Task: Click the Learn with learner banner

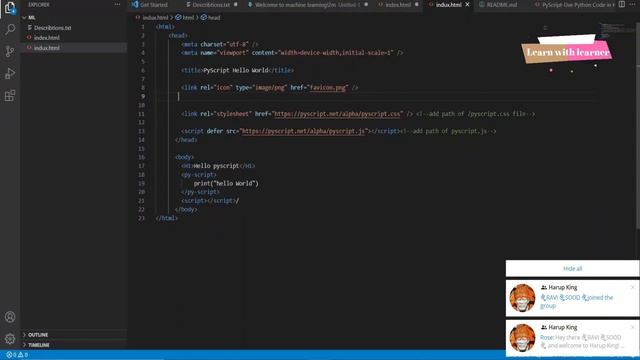Action: coord(567,52)
